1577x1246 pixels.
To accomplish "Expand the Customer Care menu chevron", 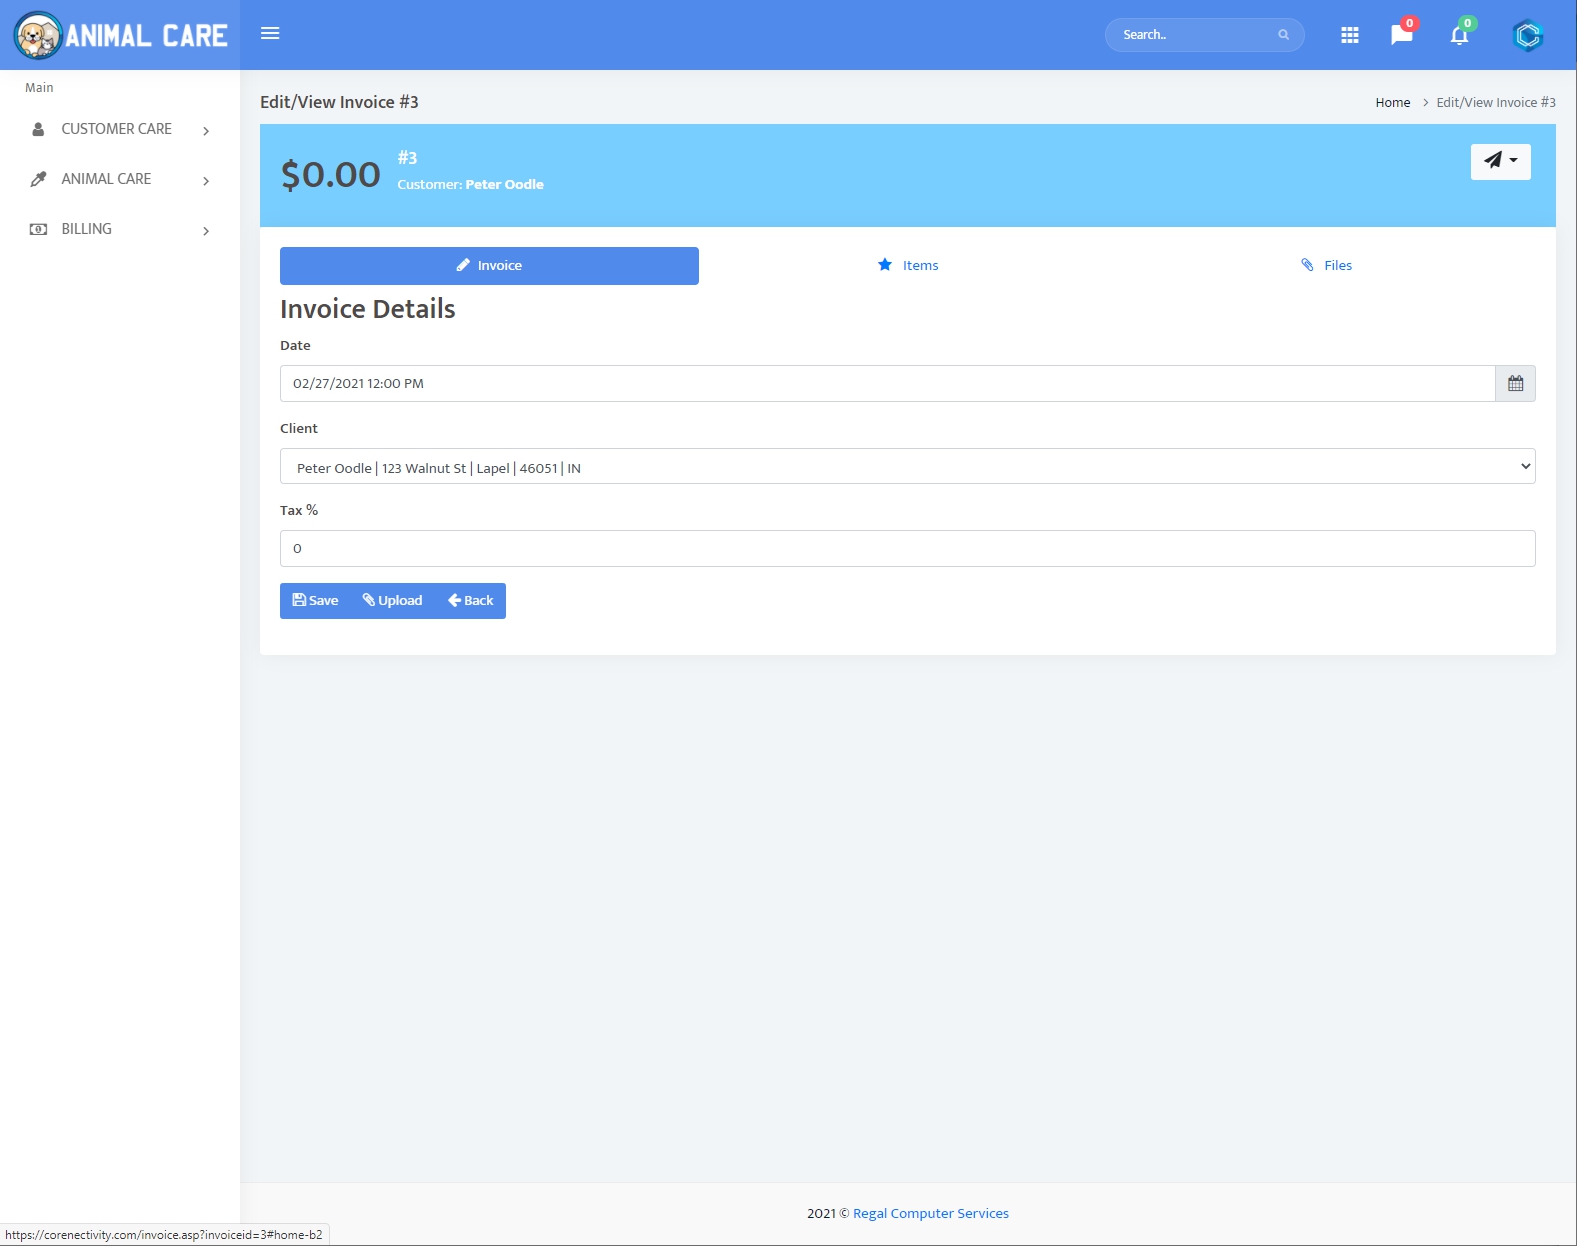I will coord(206,131).
